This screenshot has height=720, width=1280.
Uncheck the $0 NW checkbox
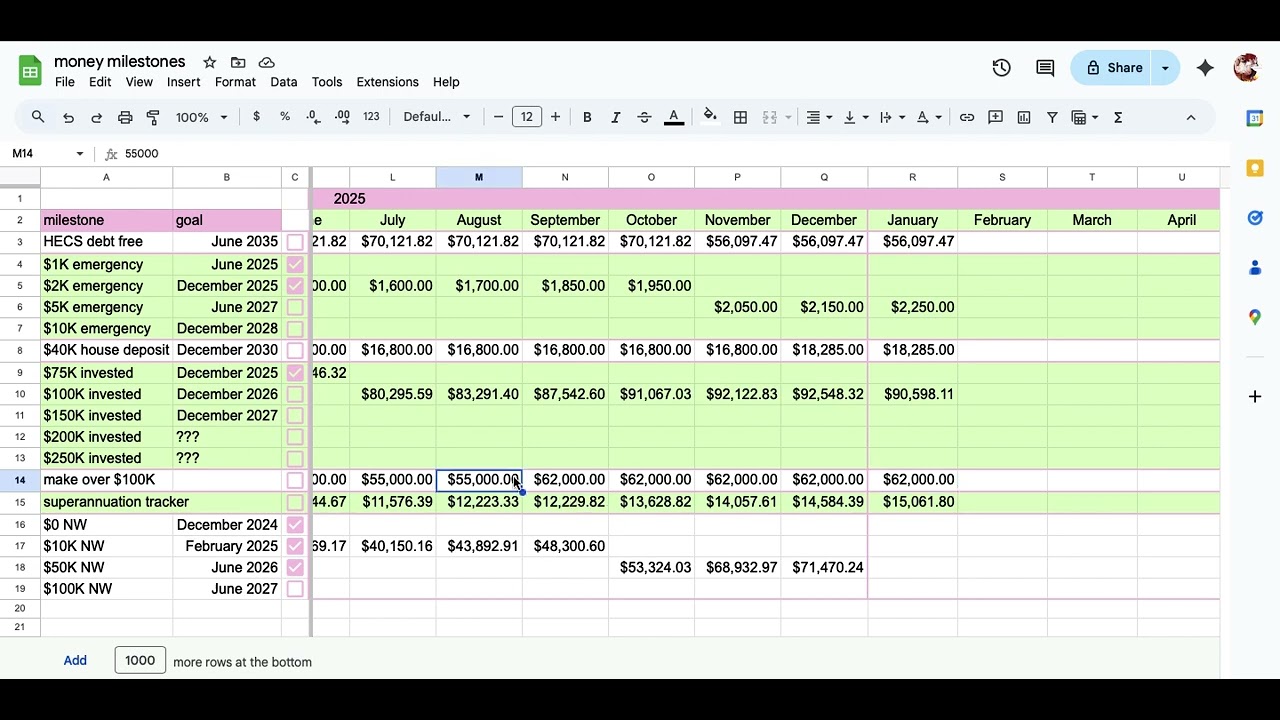pyautogui.click(x=295, y=525)
